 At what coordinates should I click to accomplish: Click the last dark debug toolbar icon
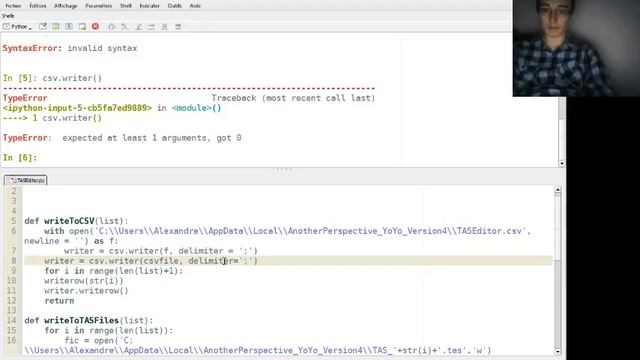178,27
